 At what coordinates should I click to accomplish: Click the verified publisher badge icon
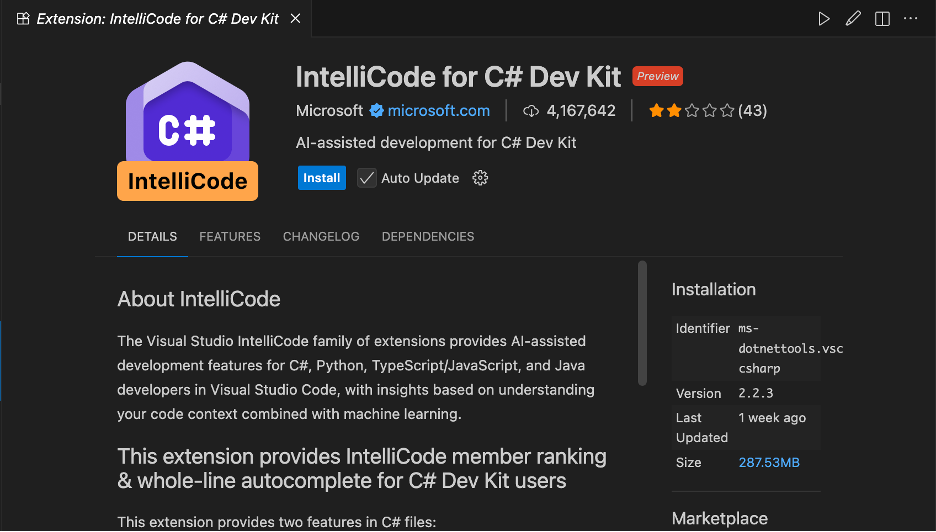pos(377,110)
